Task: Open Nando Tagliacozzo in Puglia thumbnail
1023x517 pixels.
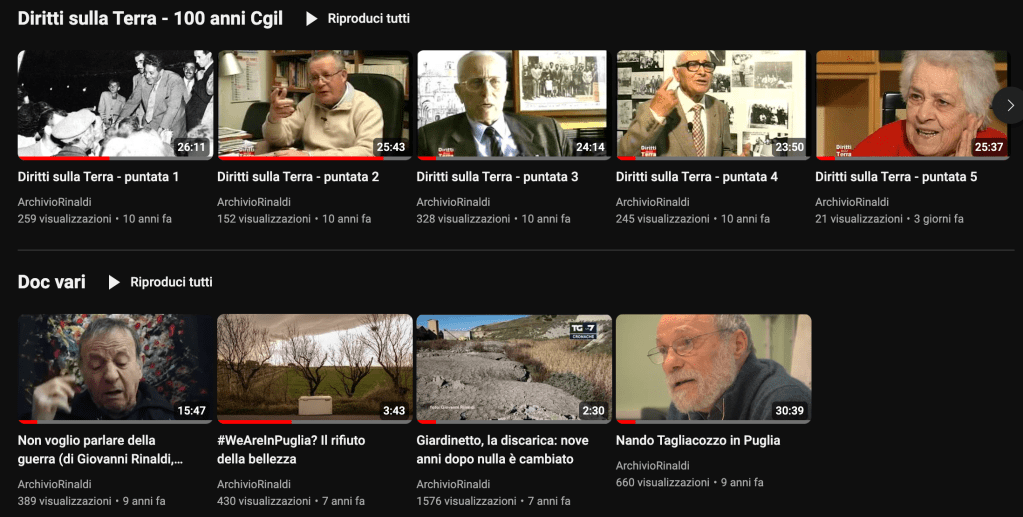Action: [x=713, y=369]
